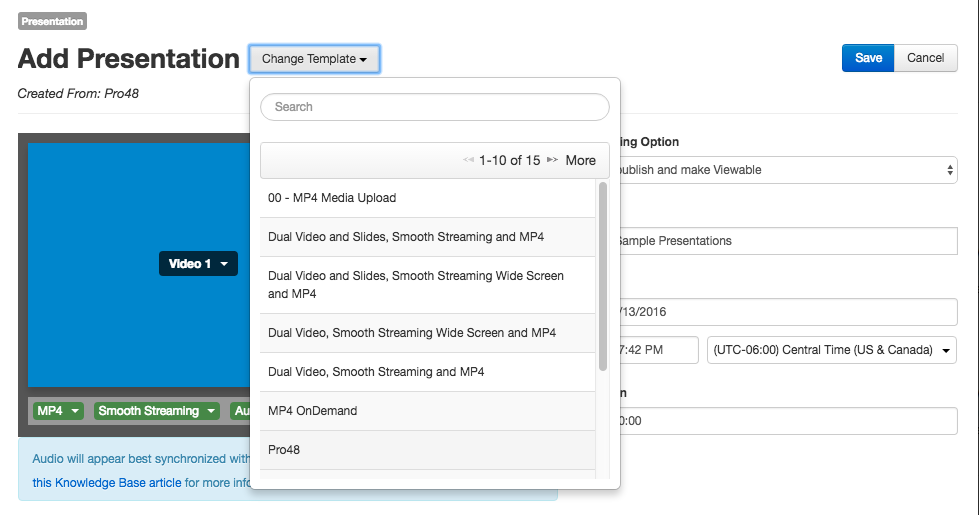Go to next page arrow in template list
Viewport: 979px width, 515px height.
tap(552, 160)
